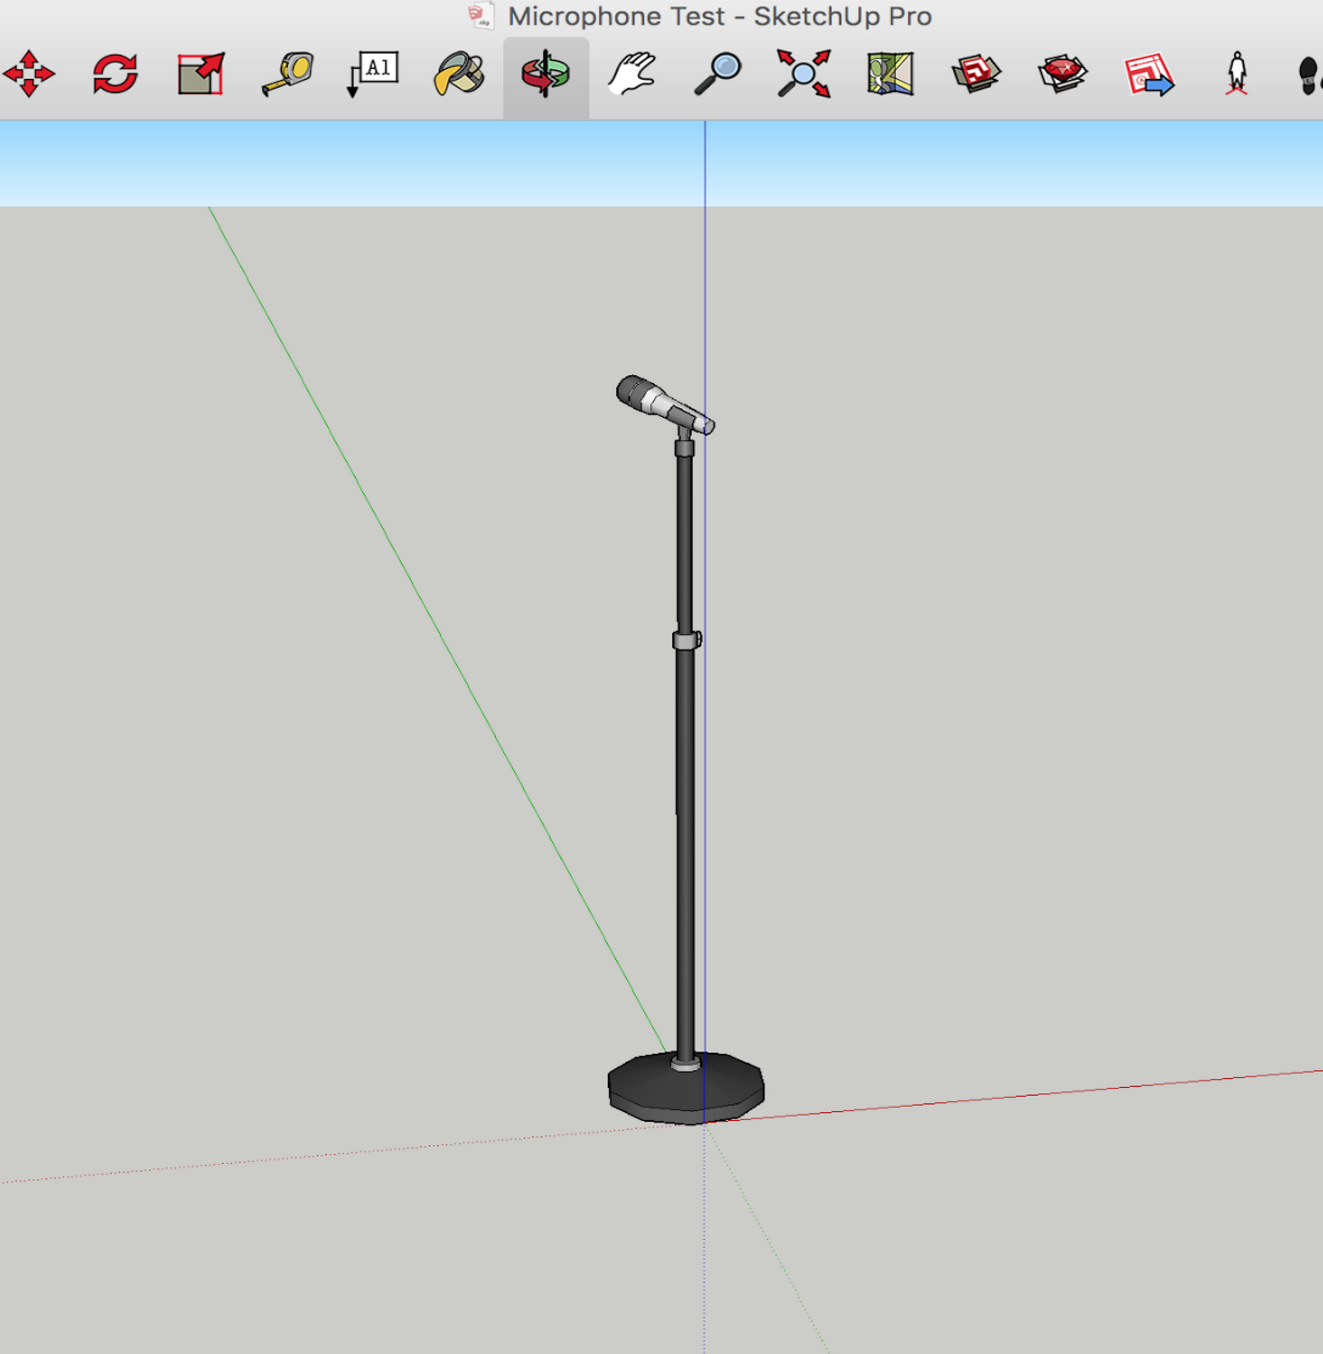Select the Scale tool
This screenshot has width=1323, height=1354.
click(201, 74)
